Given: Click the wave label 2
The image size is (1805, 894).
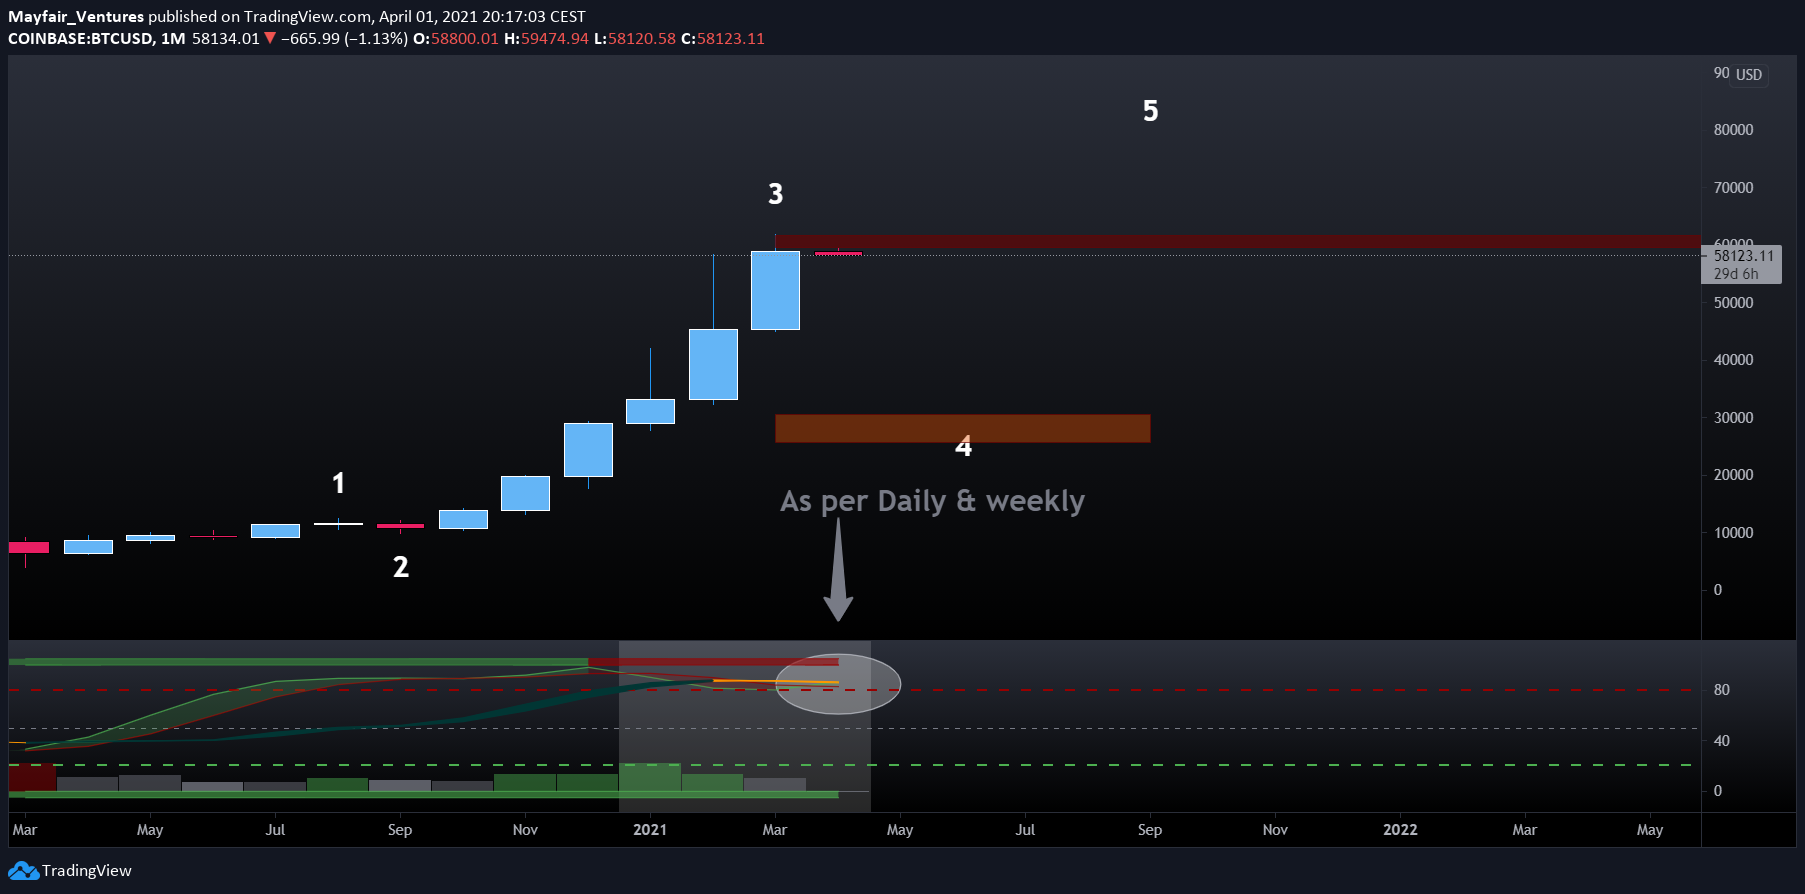Looking at the screenshot, I should (x=401, y=568).
